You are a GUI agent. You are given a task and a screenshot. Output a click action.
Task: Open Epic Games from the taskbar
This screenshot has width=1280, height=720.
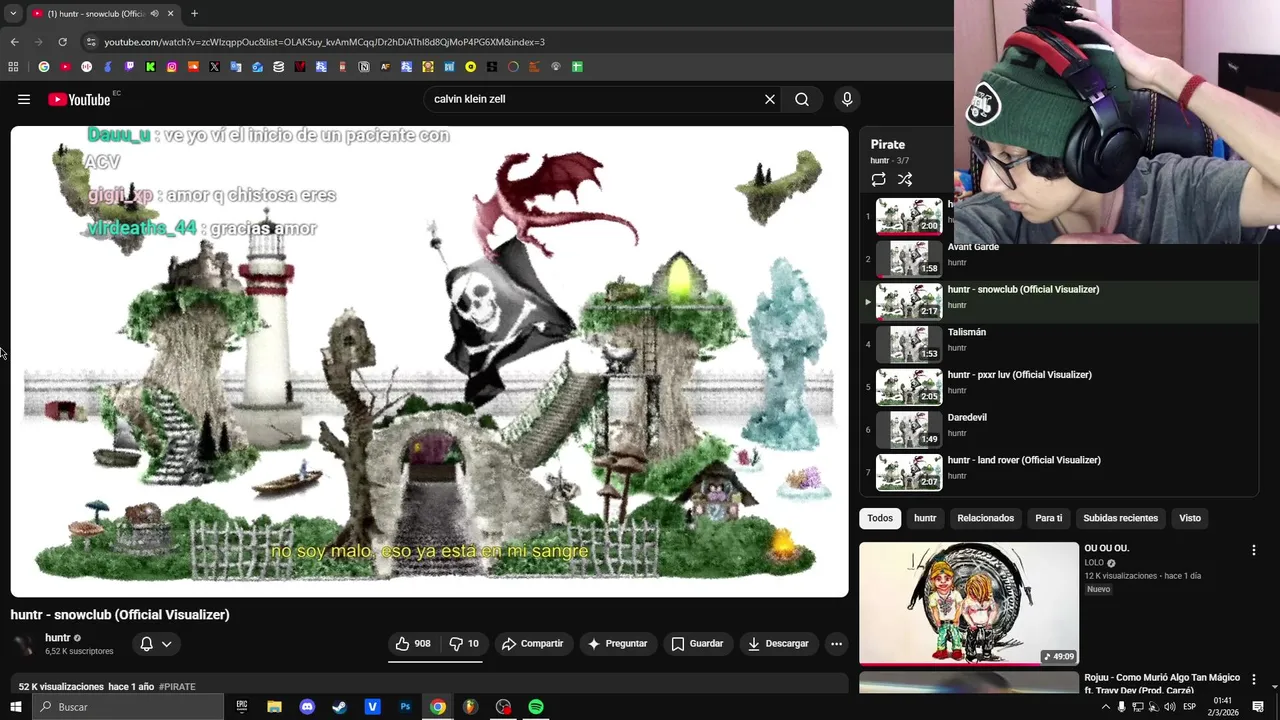[x=241, y=707]
